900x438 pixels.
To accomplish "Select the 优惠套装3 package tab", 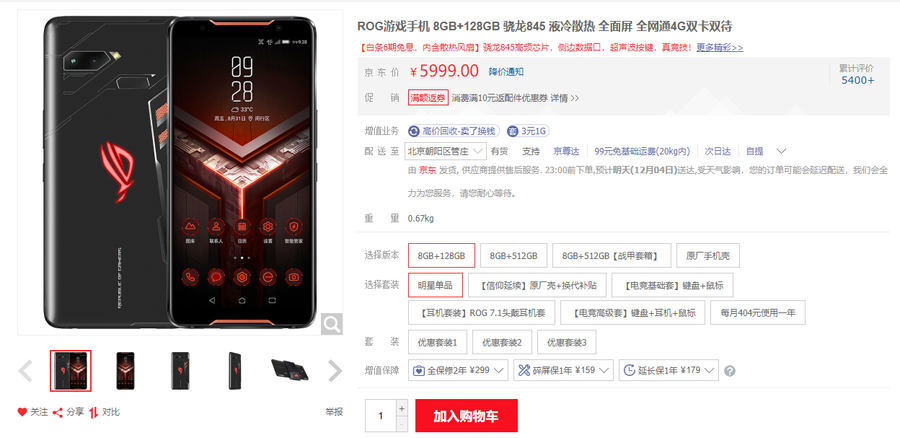I will (567, 342).
